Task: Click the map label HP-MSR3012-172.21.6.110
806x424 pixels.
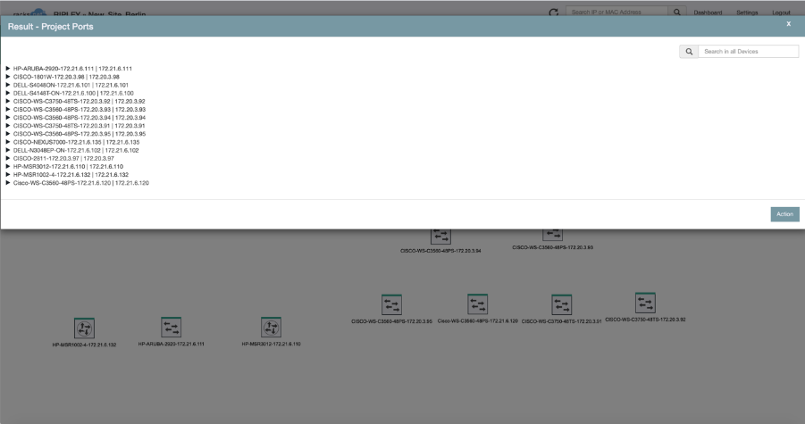Action: [271, 344]
